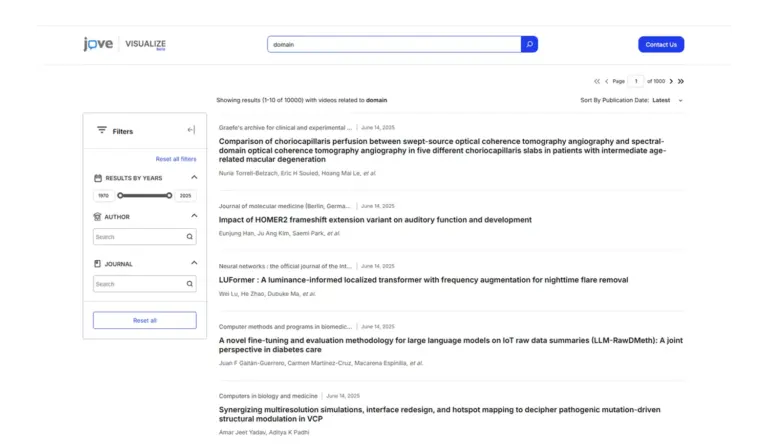
Task: Click the 2025 end year field
Action: pyautogui.click(x=185, y=196)
